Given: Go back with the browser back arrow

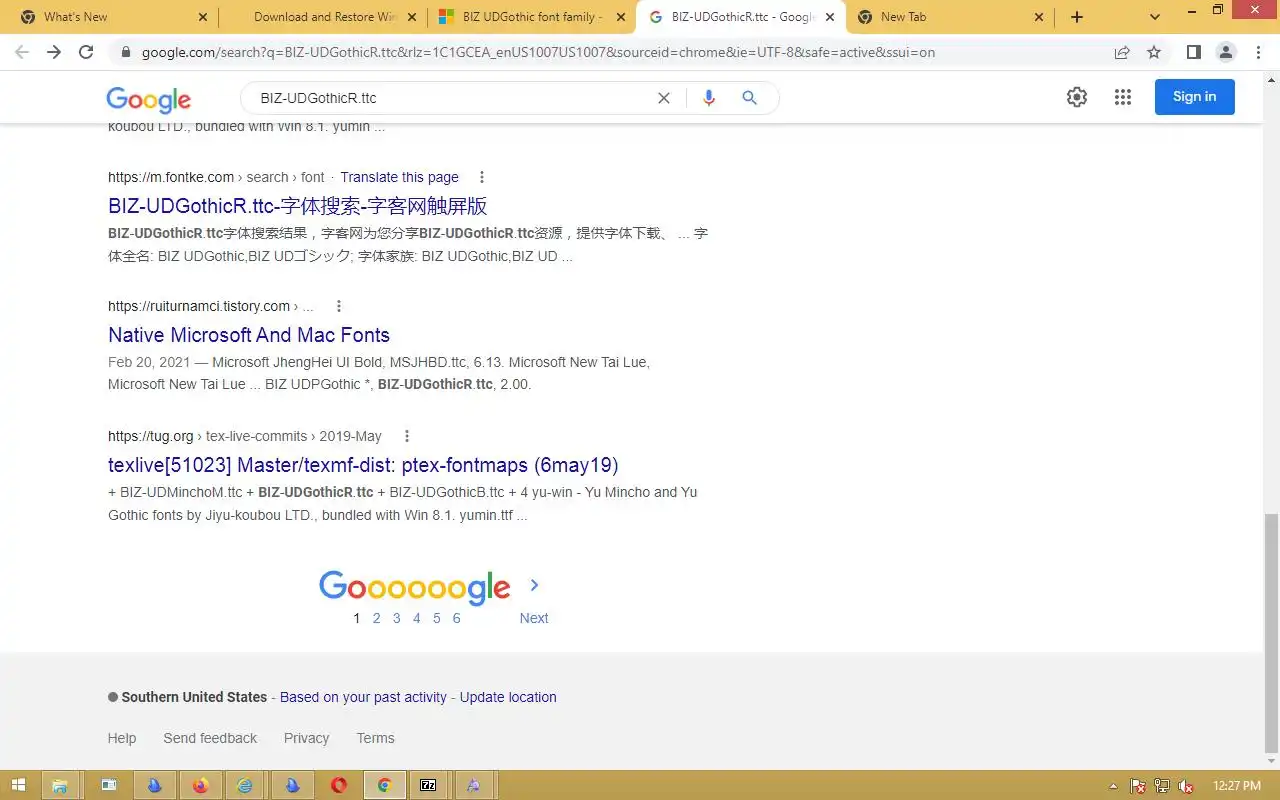Looking at the screenshot, I should (x=22, y=52).
